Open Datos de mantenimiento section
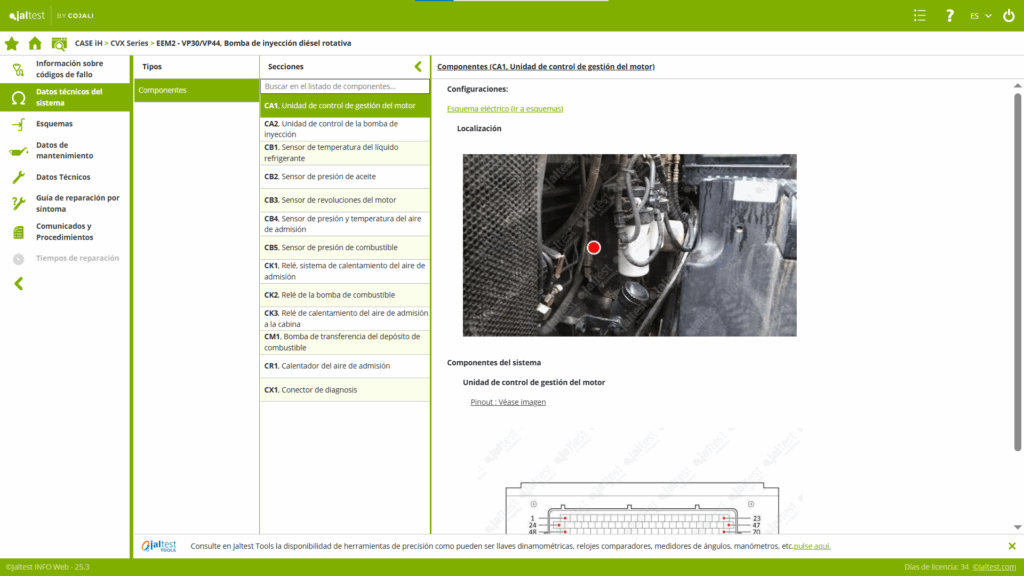 coord(64,150)
